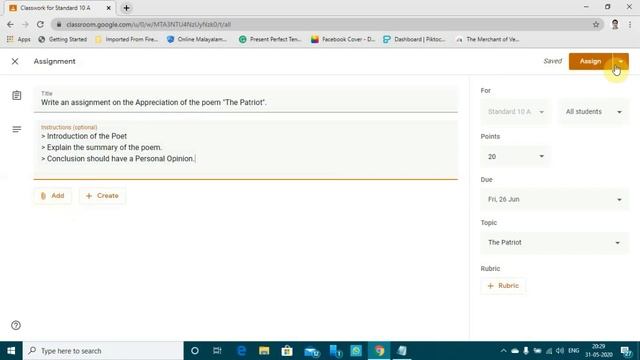The image size is (640, 360).
Task: Click the Instructions text area
Action: 246,150
